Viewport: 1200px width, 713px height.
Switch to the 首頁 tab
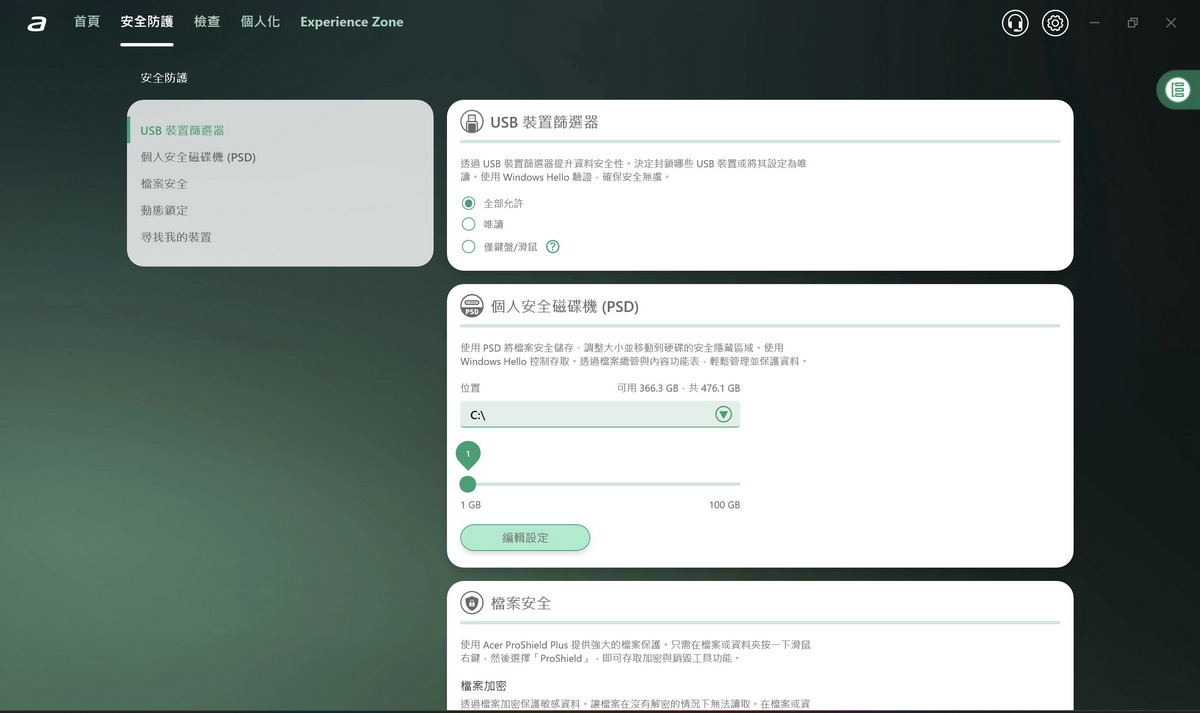87,22
